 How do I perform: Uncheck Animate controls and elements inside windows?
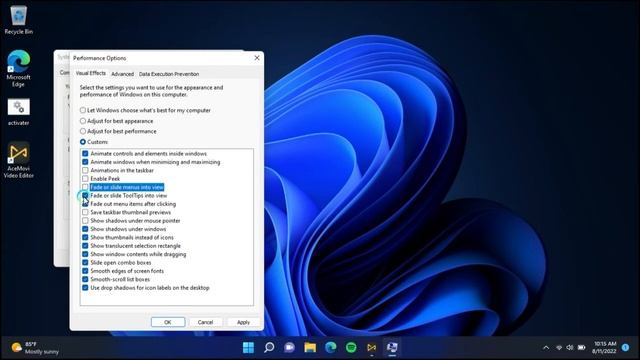pos(85,153)
